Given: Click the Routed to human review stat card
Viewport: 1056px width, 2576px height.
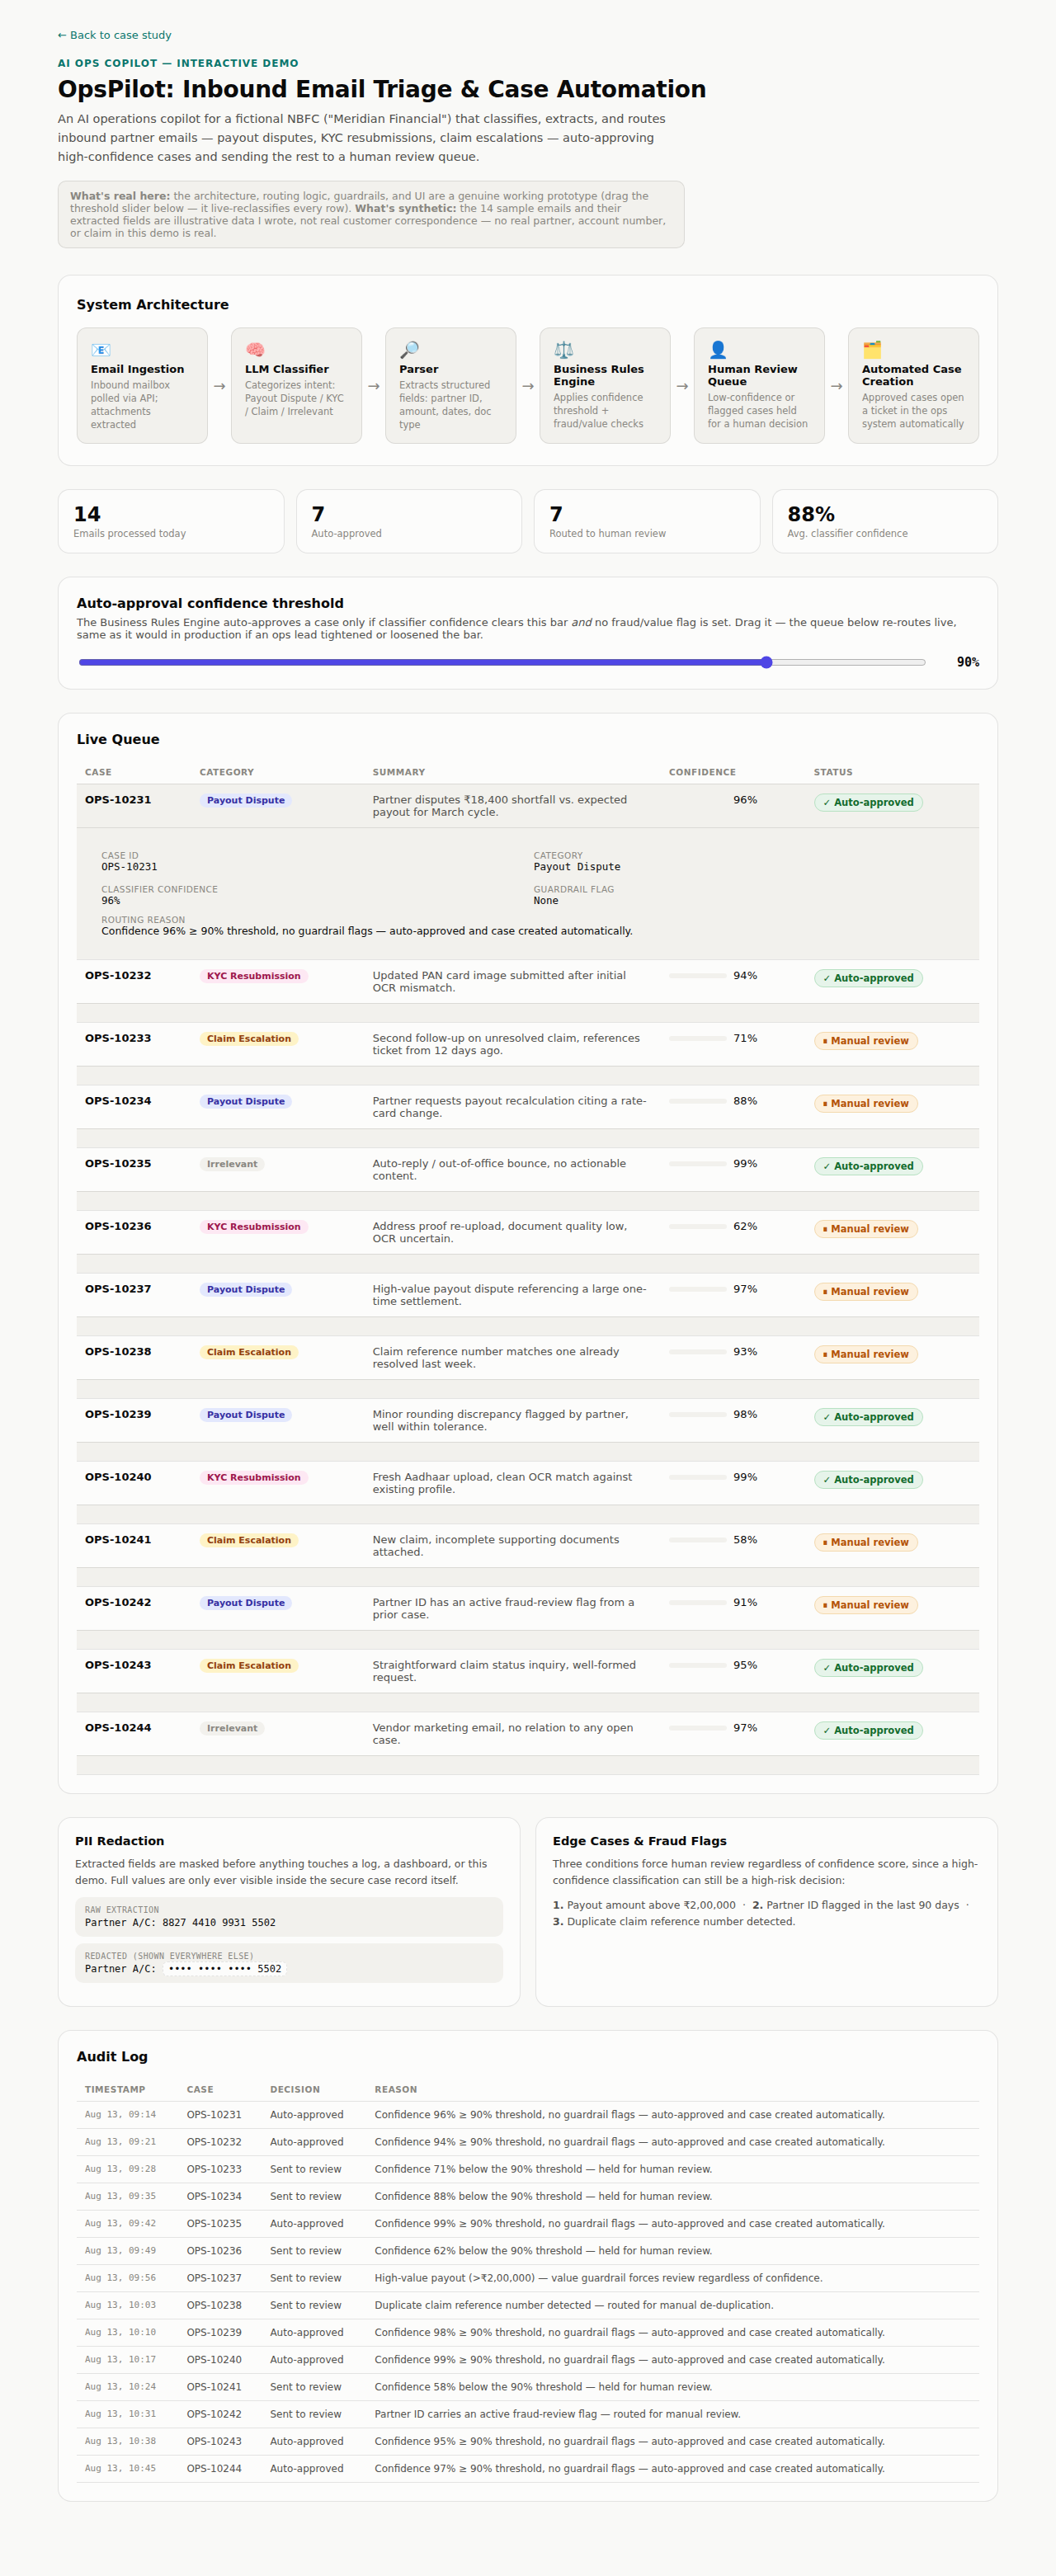Looking at the screenshot, I should click(647, 521).
